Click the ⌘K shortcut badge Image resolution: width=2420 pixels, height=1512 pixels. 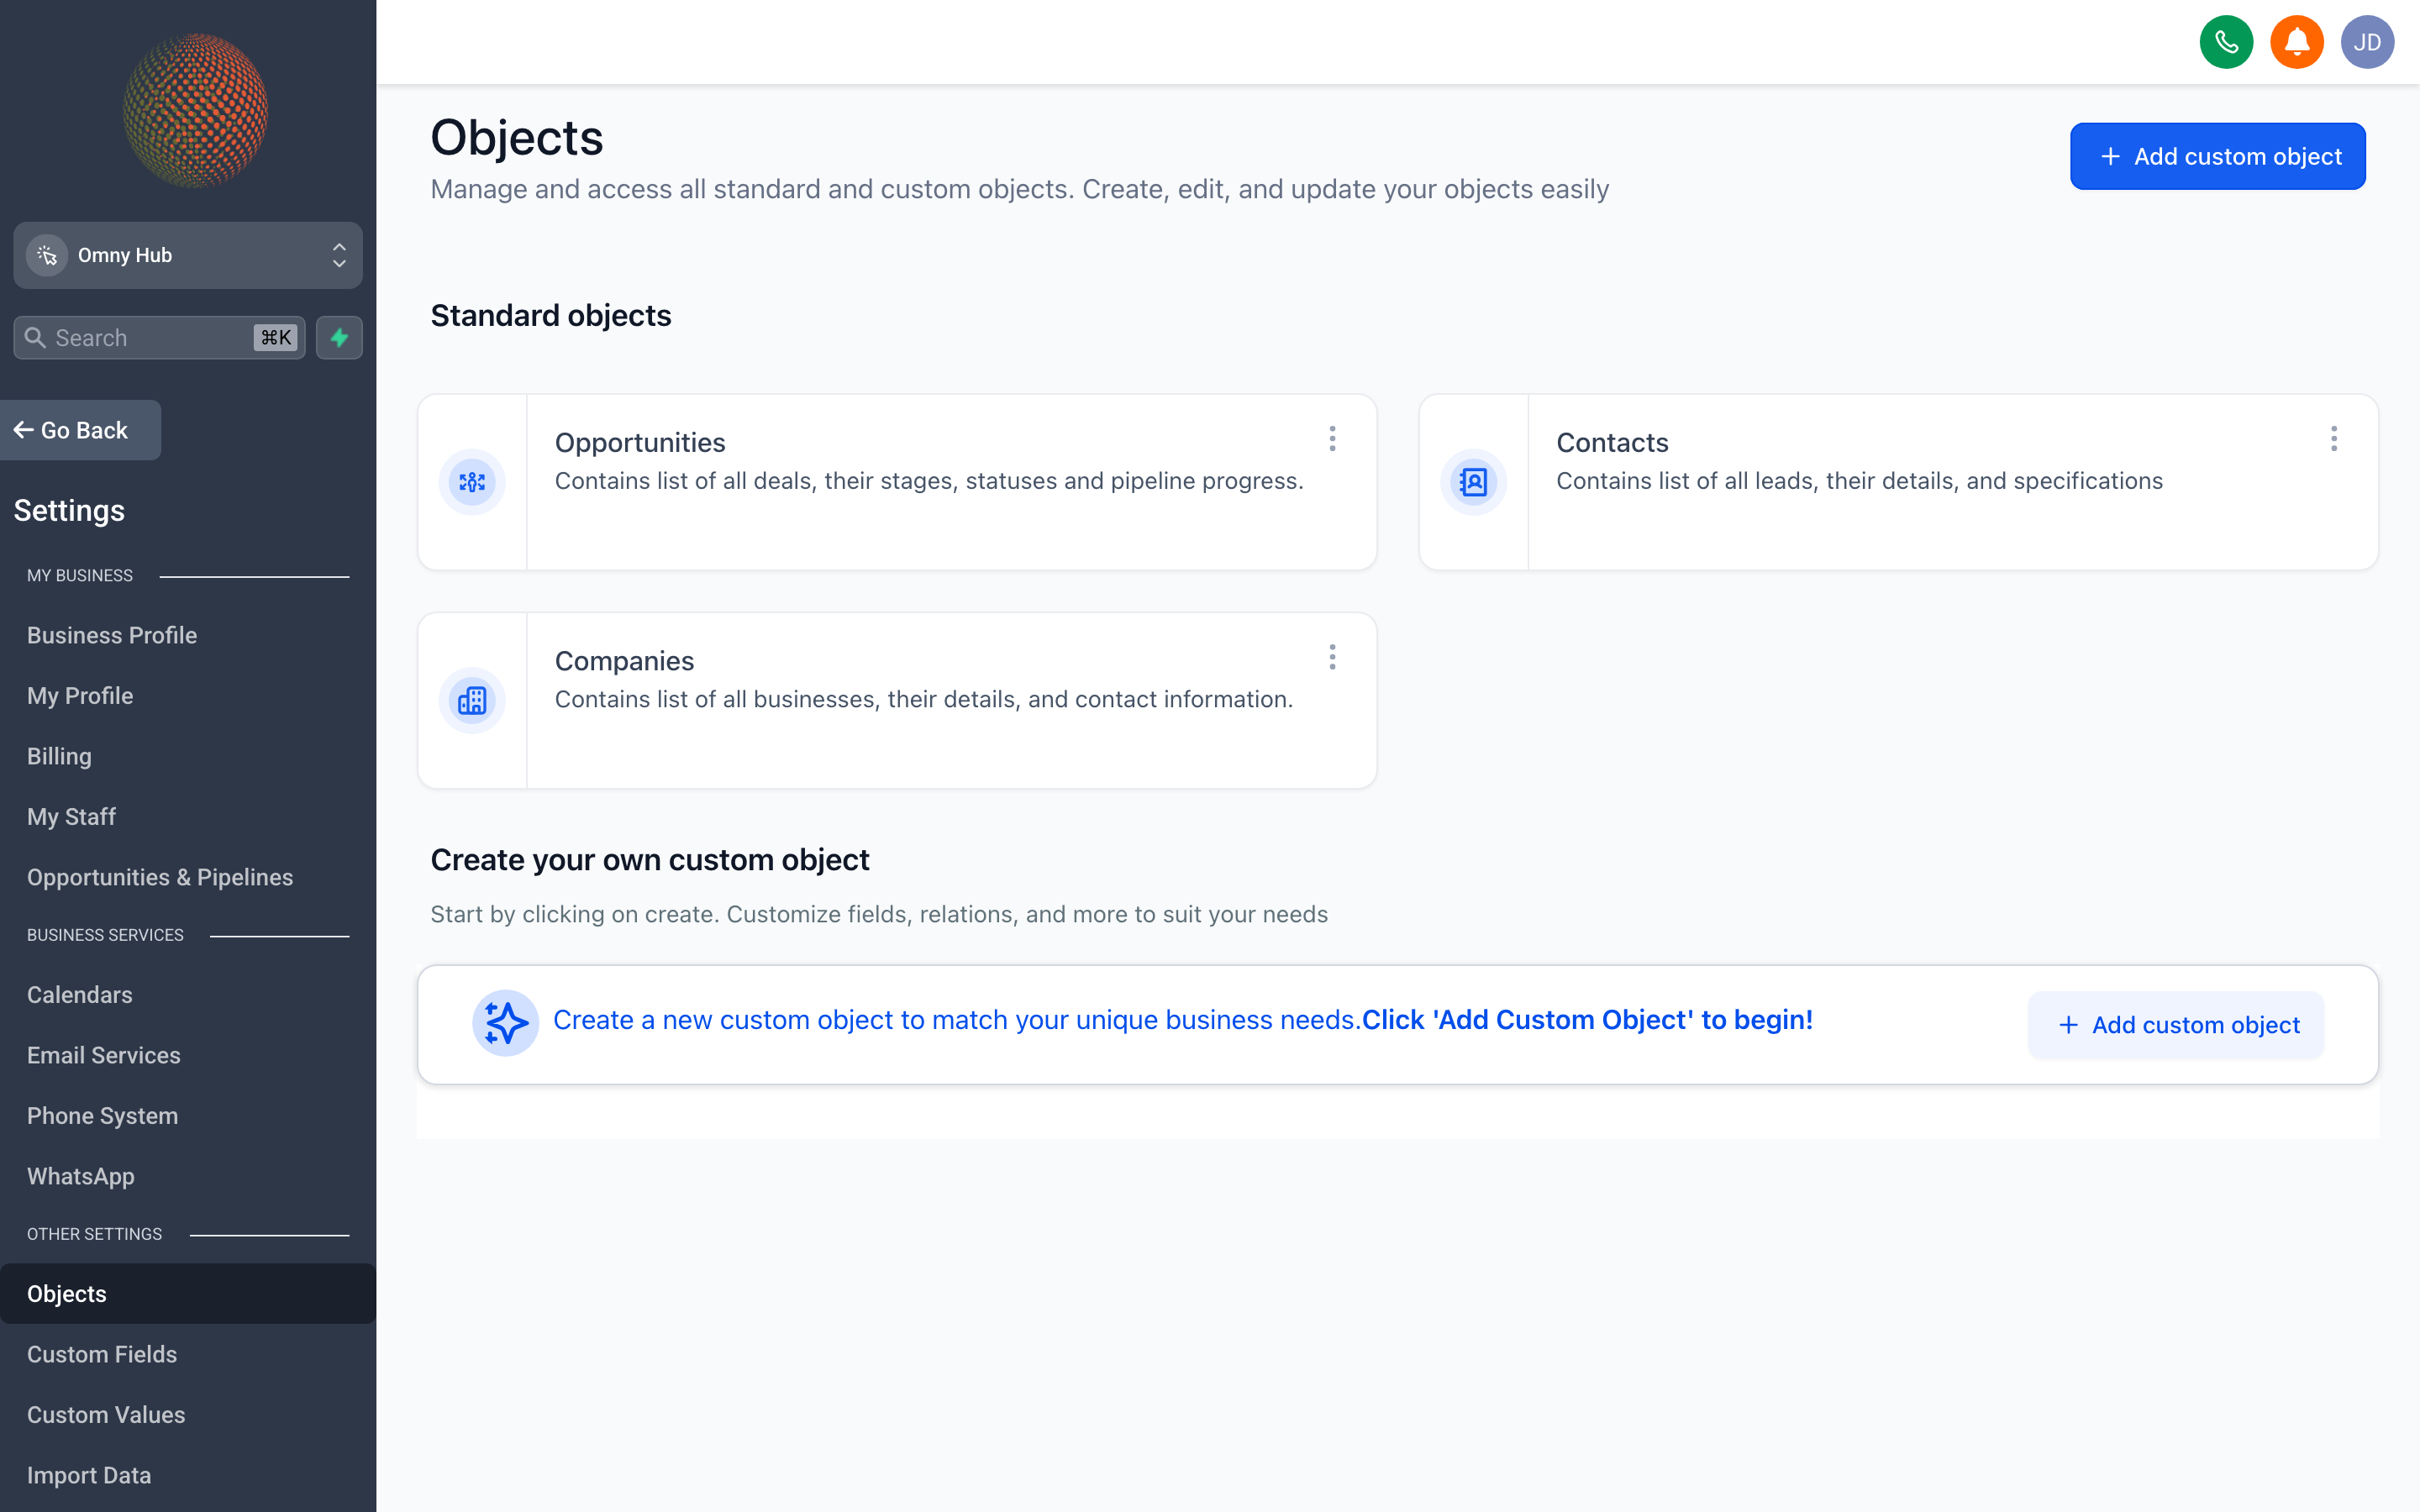(x=275, y=338)
